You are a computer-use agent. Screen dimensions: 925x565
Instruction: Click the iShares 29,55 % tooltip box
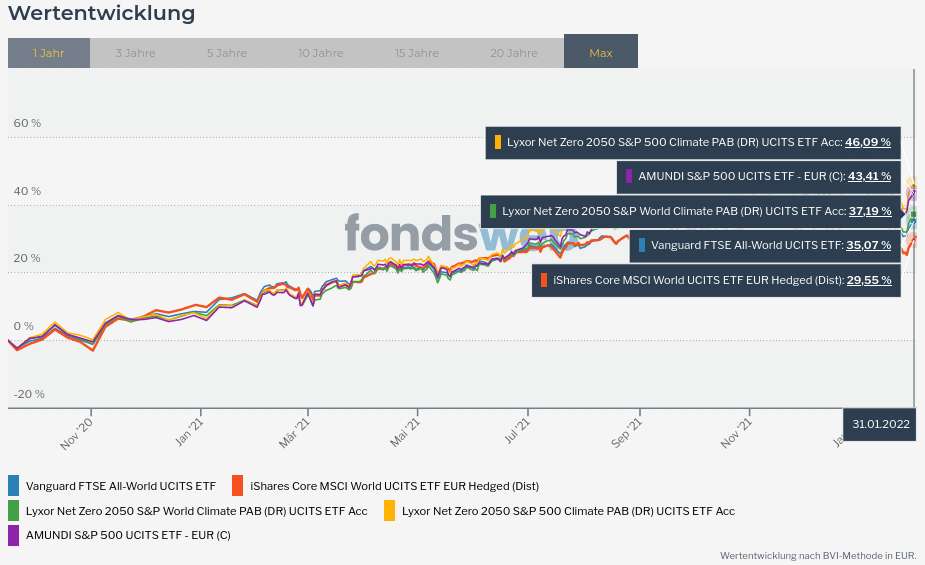716,280
